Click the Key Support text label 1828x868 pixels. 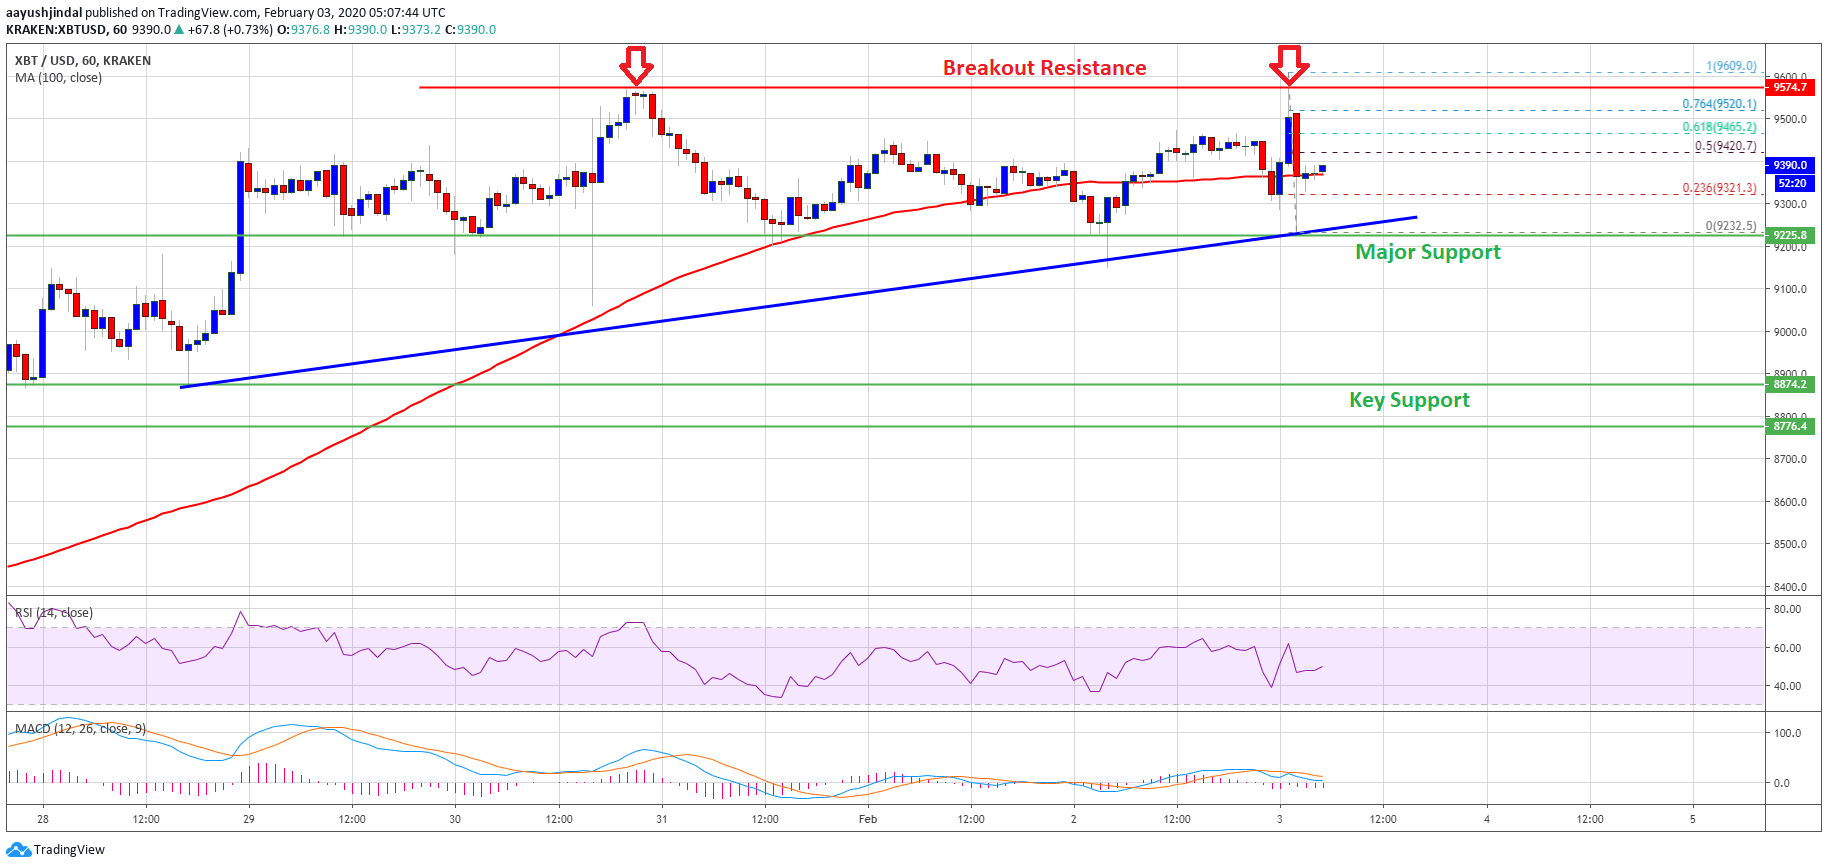click(x=1409, y=400)
